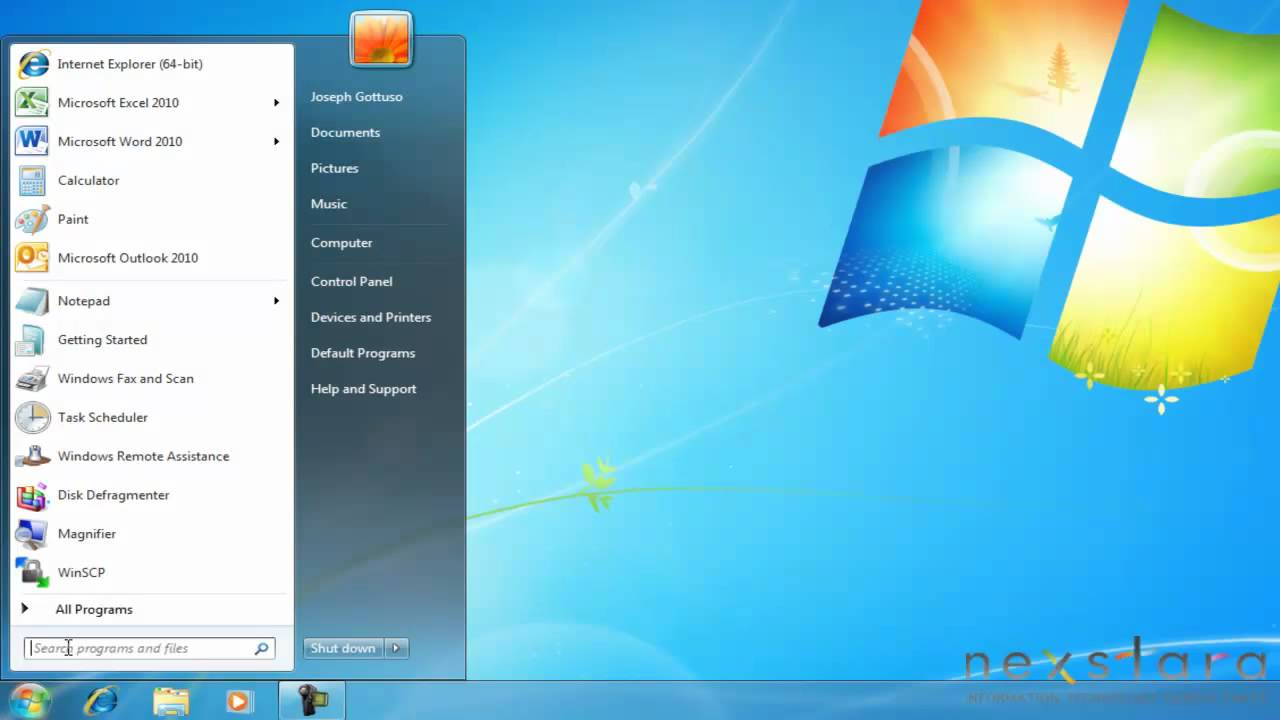Select the Magnifier text label
The height and width of the screenshot is (720, 1280).
point(87,534)
